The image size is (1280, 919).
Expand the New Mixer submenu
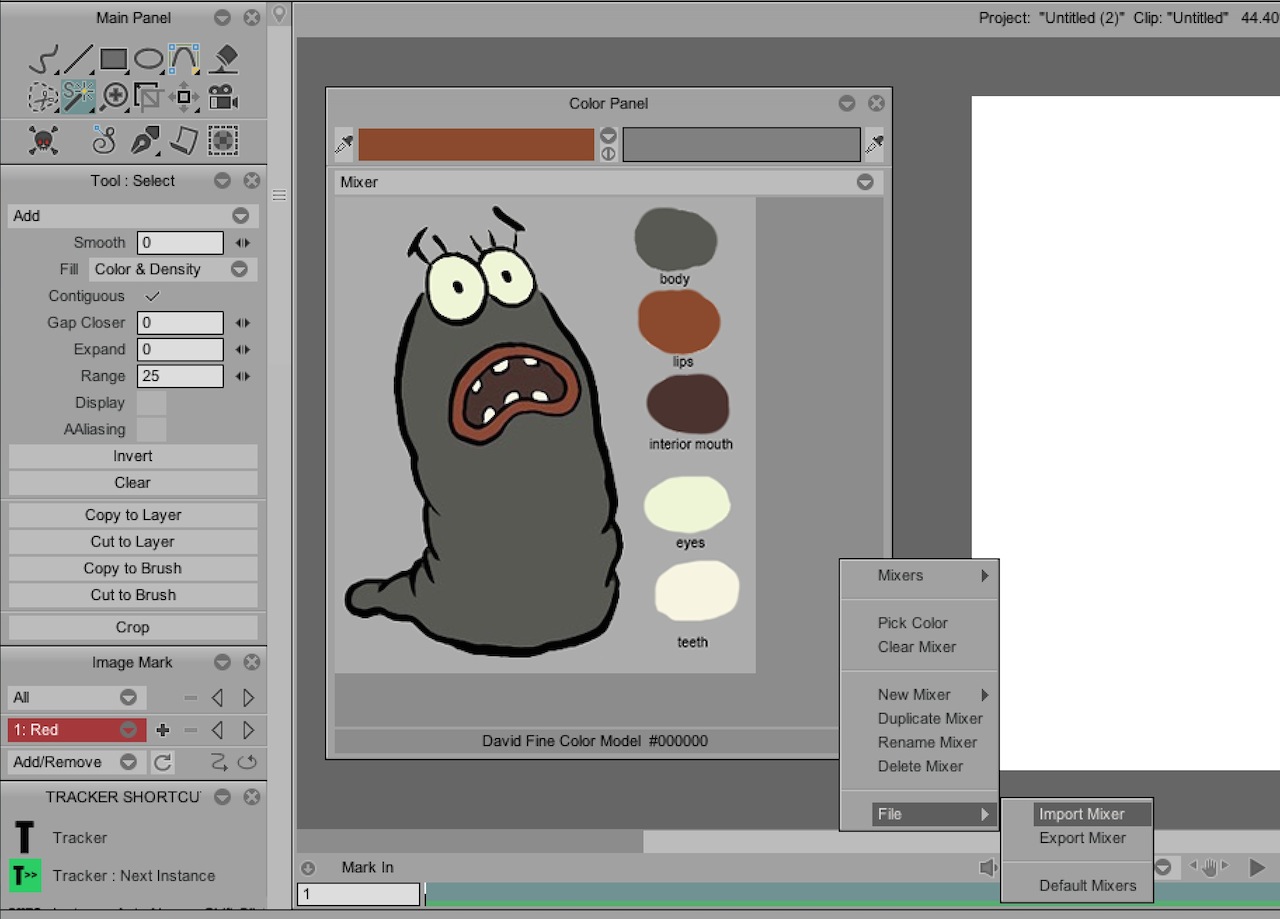click(919, 694)
